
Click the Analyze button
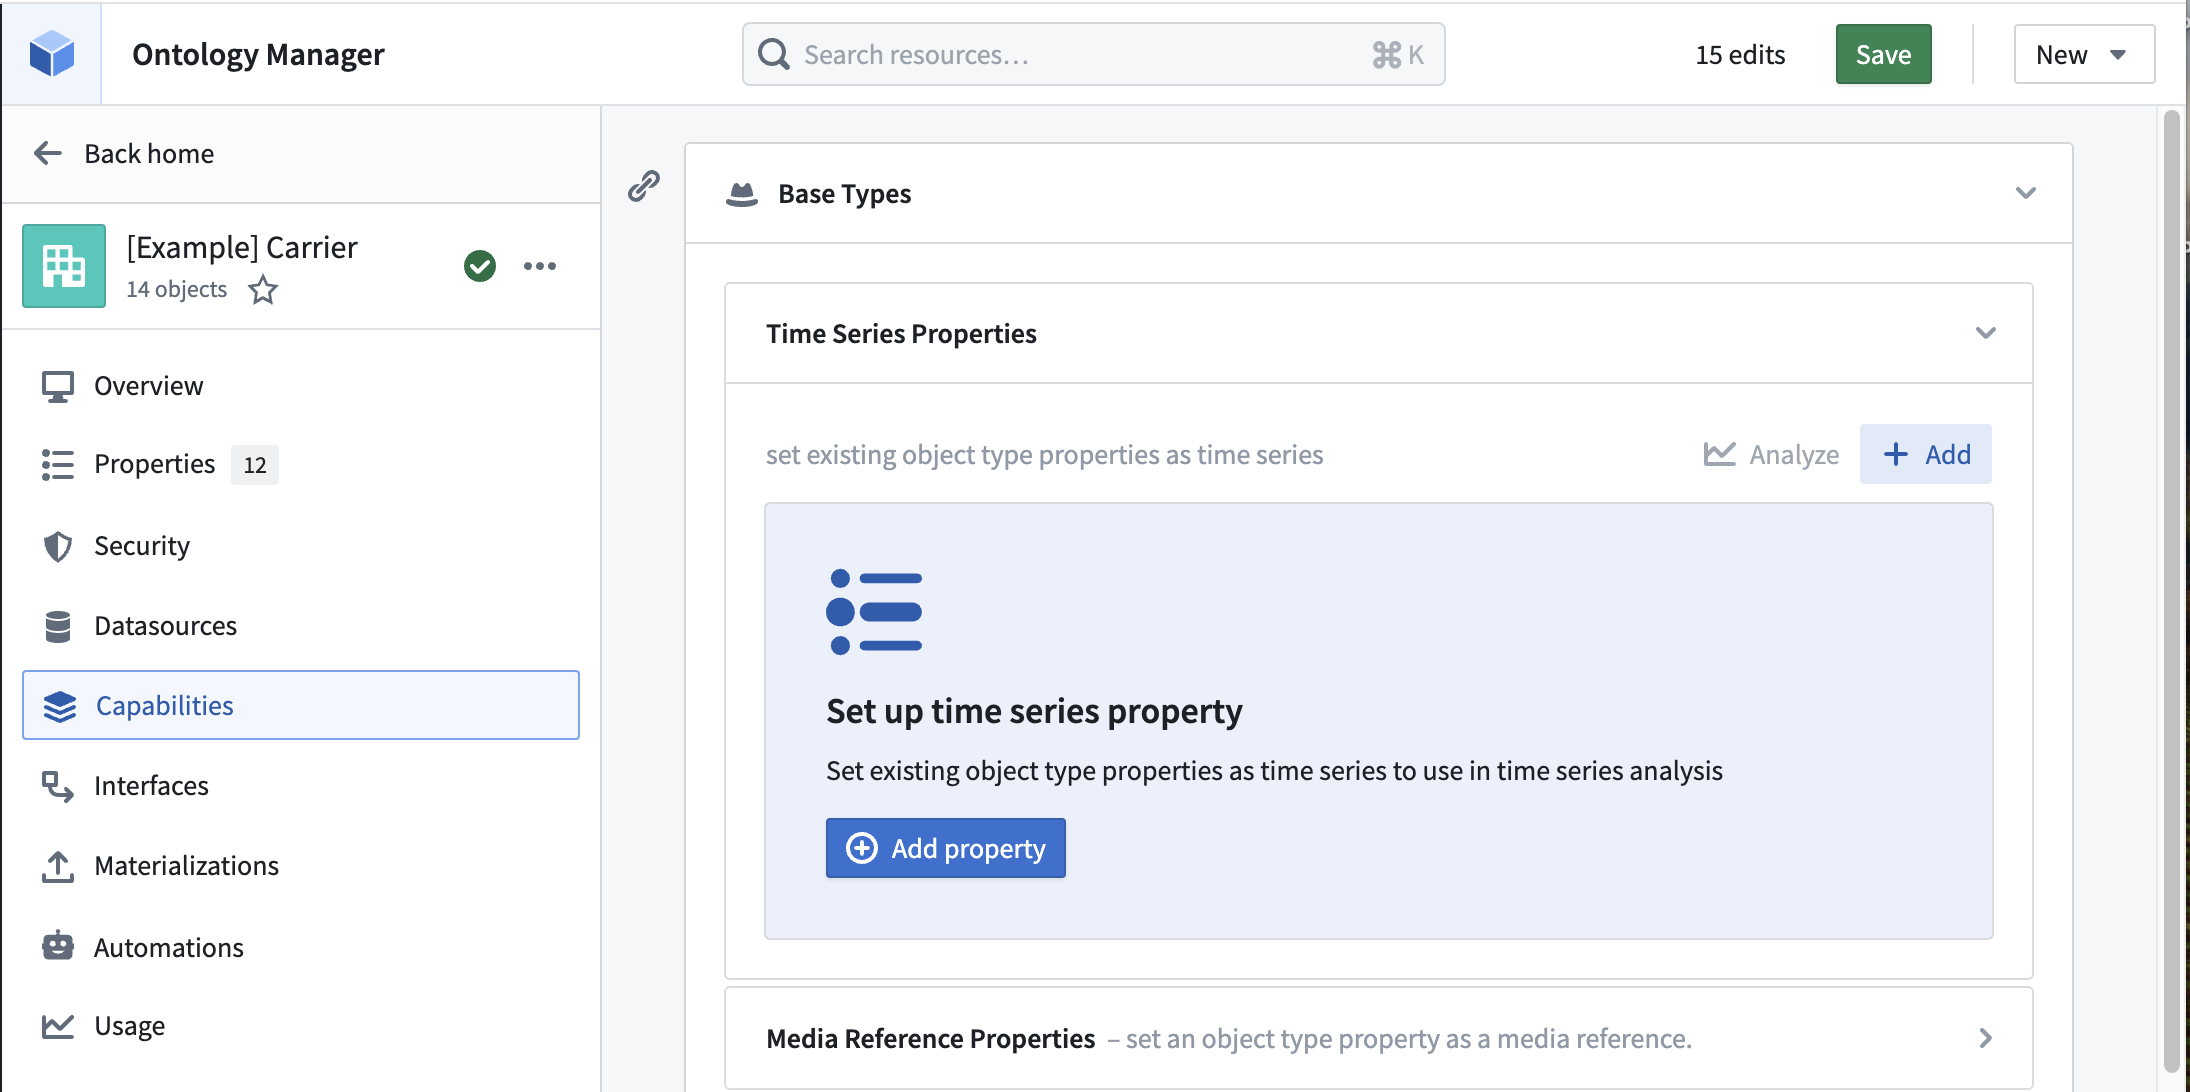(1771, 454)
